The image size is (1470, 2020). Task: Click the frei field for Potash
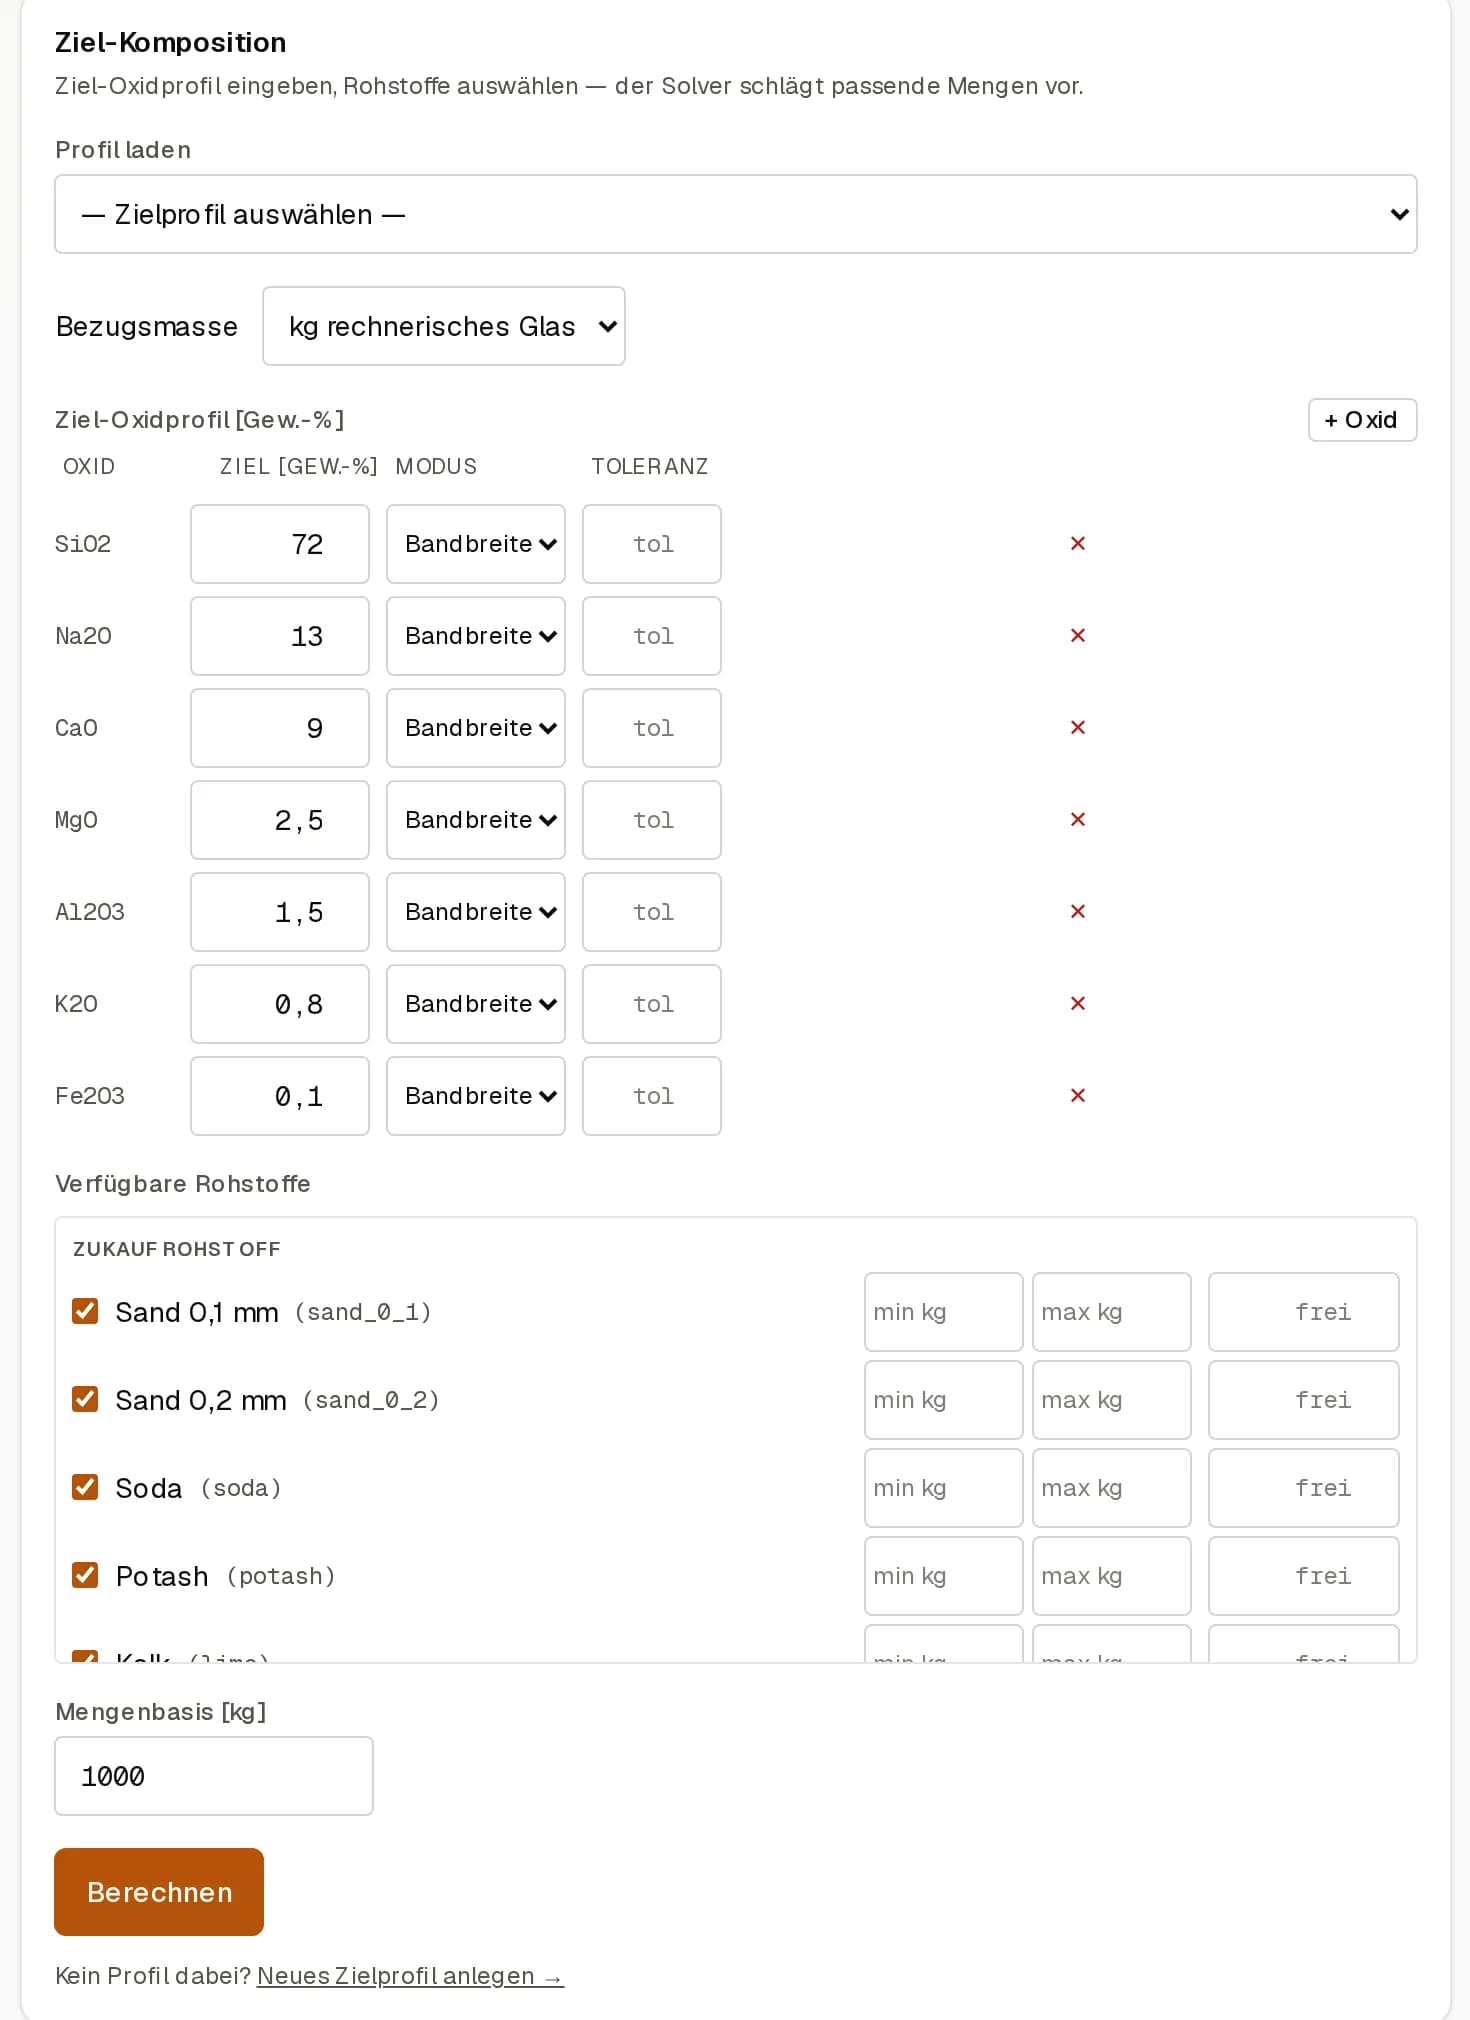[x=1304, y=1576]
